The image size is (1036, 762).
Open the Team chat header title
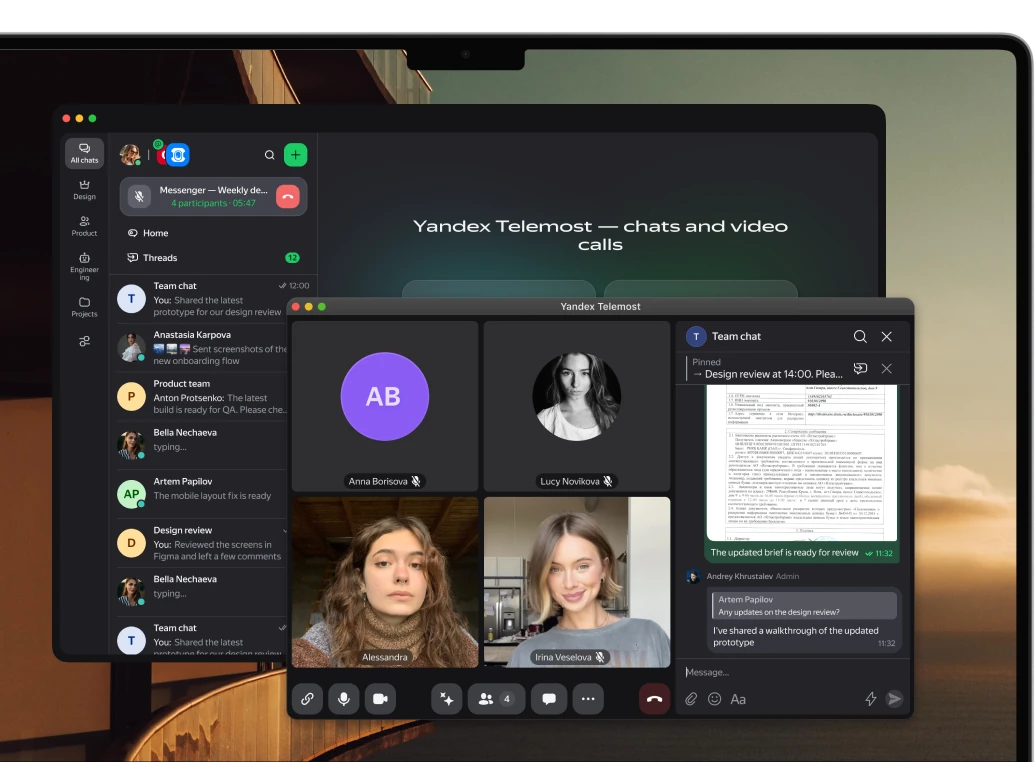[x=736, y=336]
